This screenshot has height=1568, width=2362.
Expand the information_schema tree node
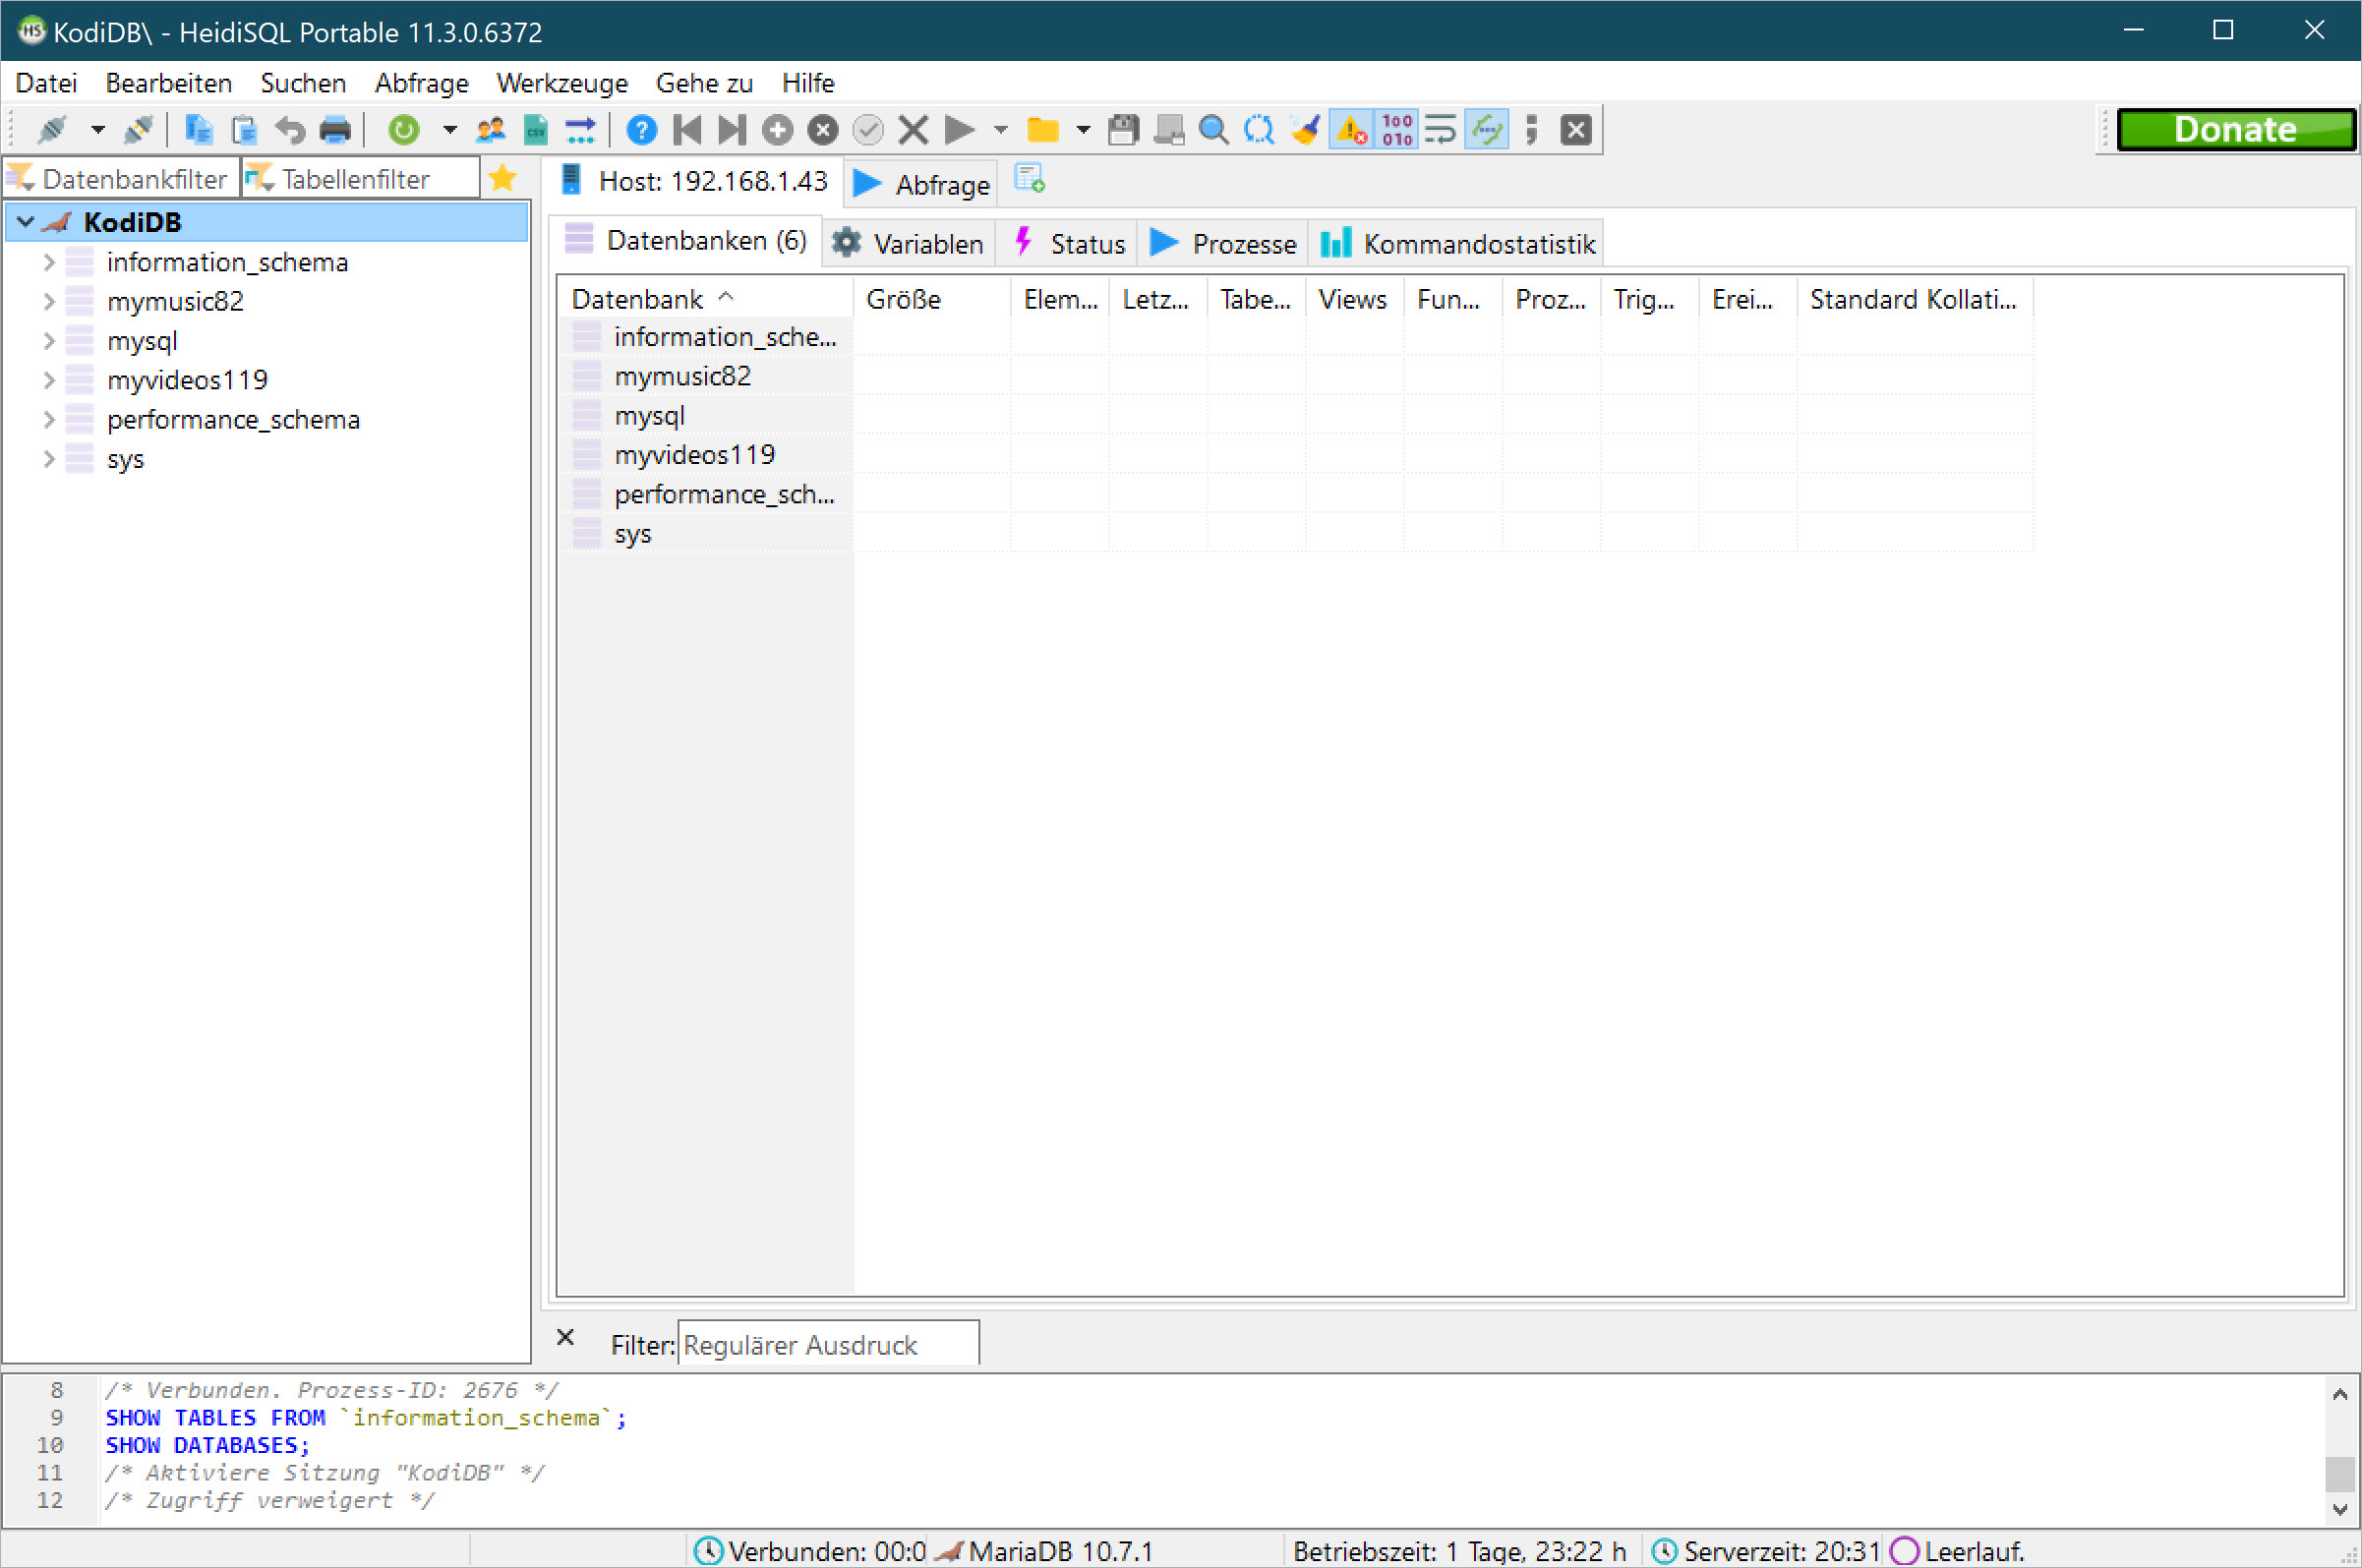pyautogui.click(x=48, y=262)
